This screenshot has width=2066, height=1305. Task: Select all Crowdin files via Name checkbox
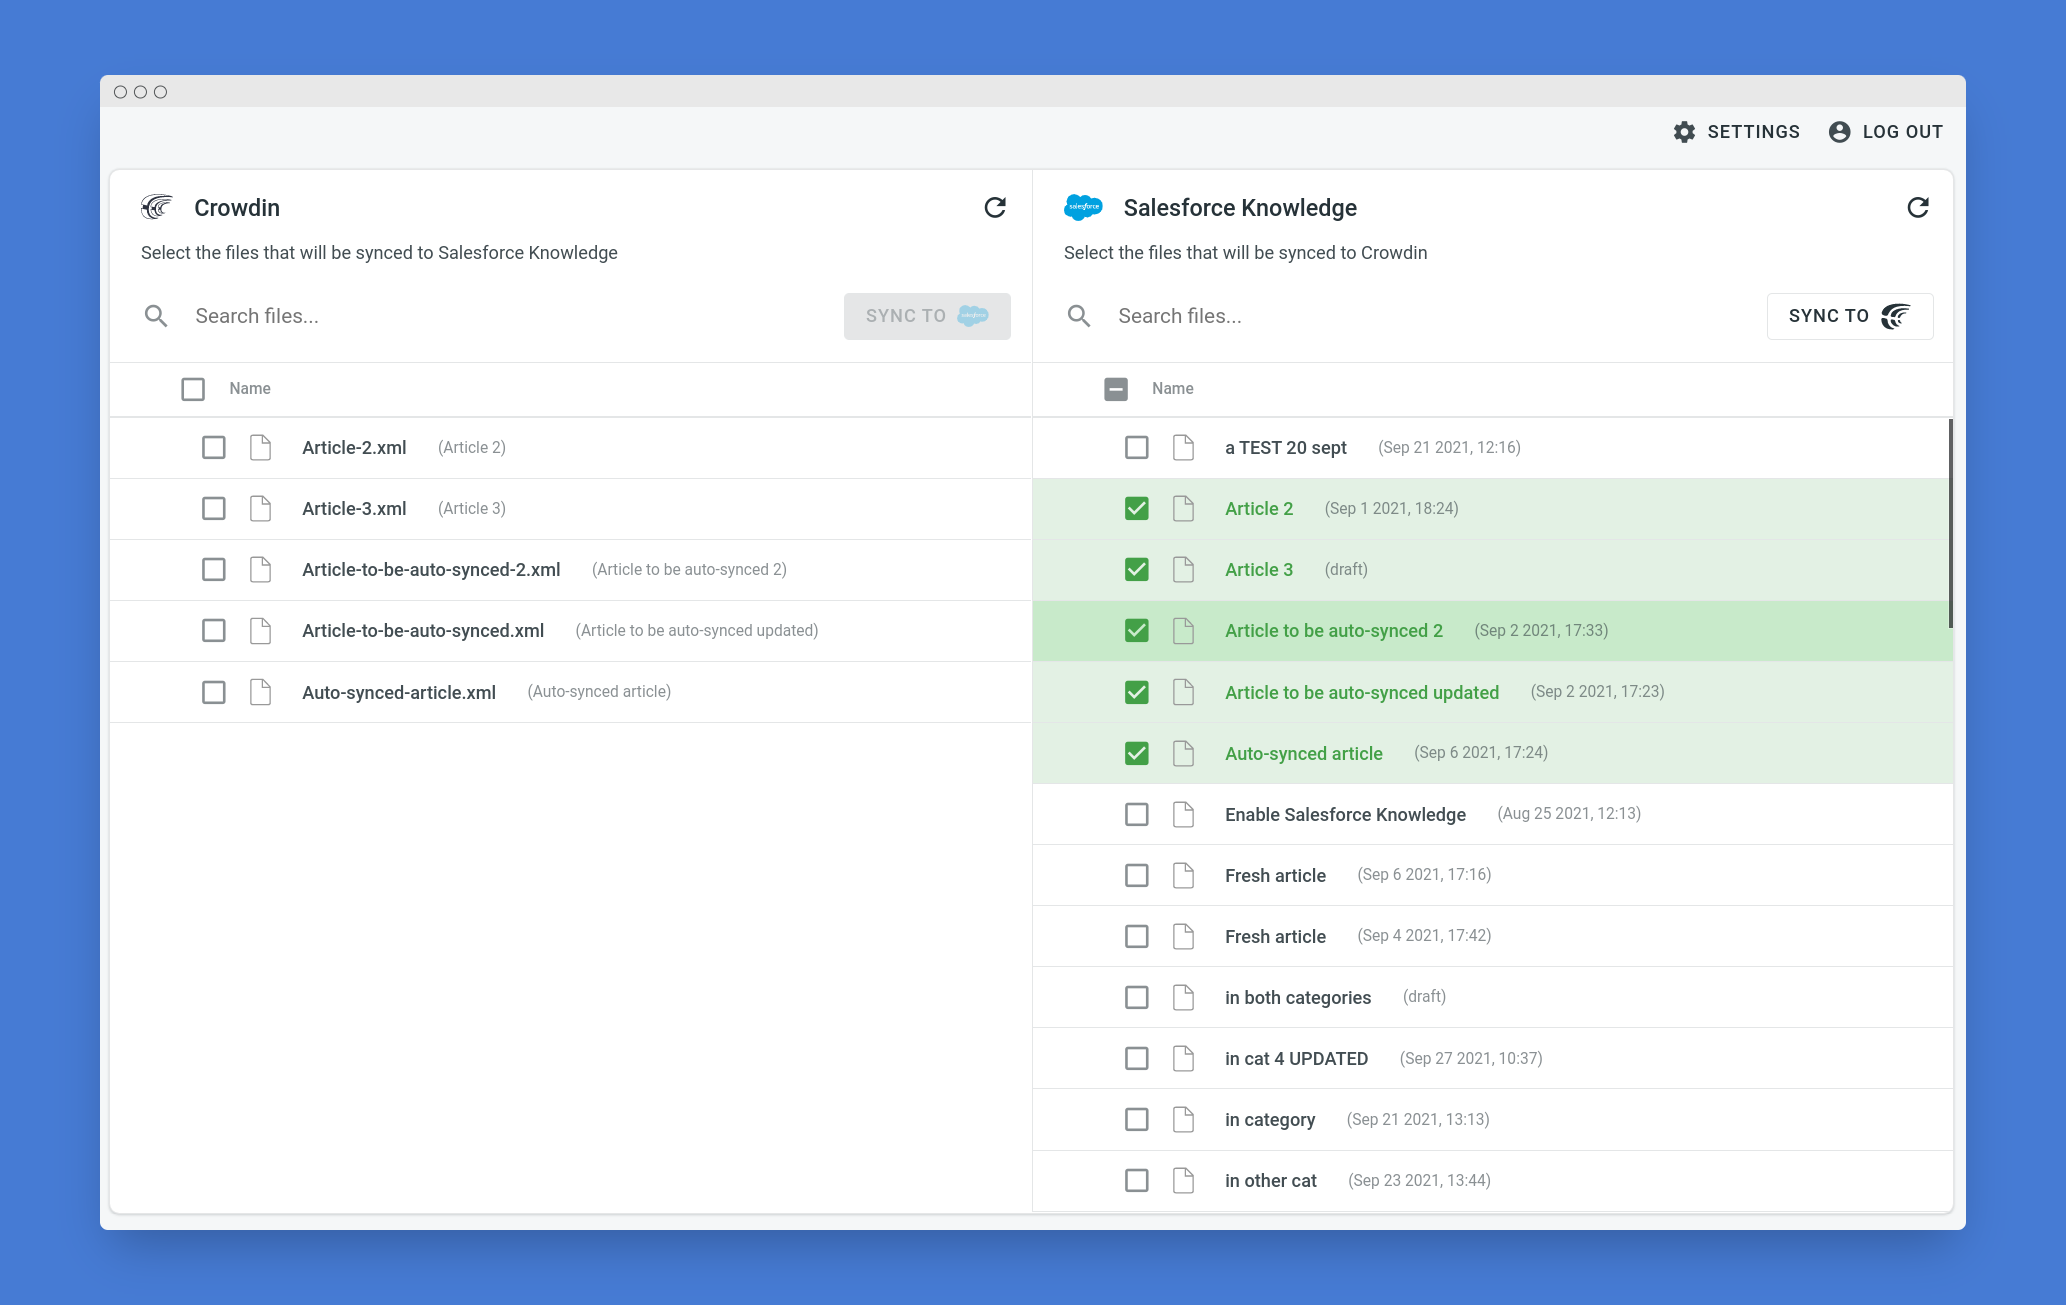pos(193,389)
